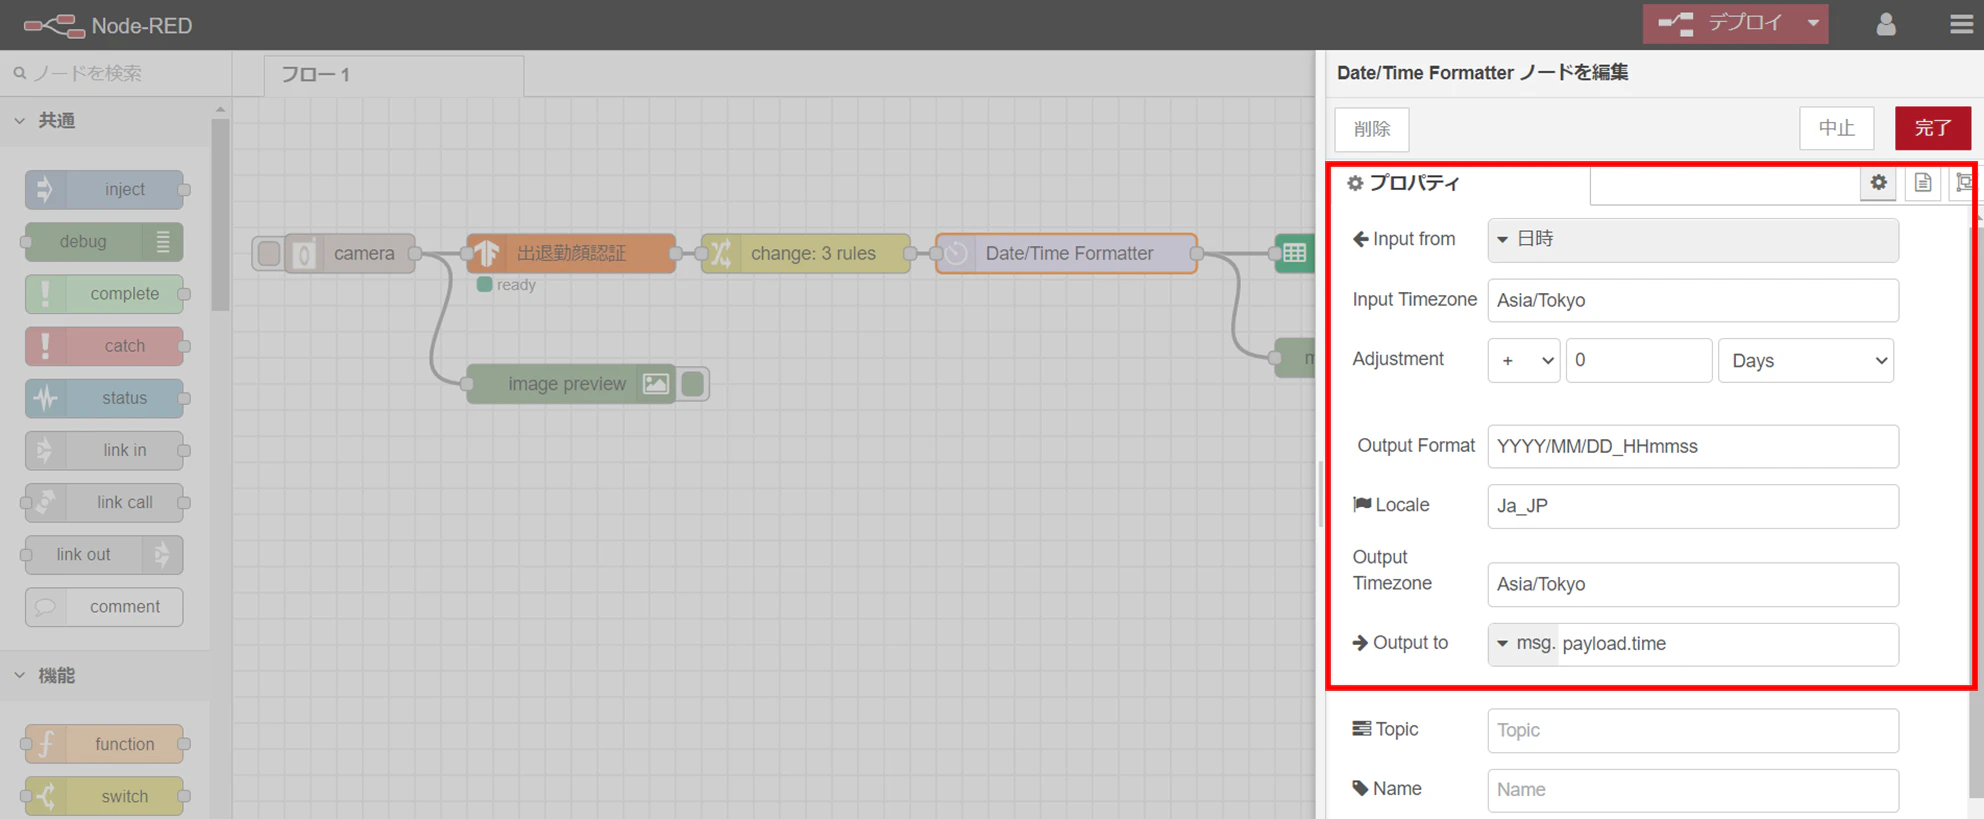This screenshot has width=1984, height=819.
Task: Open the hamburger main menu
Action: pos(1961,24)
